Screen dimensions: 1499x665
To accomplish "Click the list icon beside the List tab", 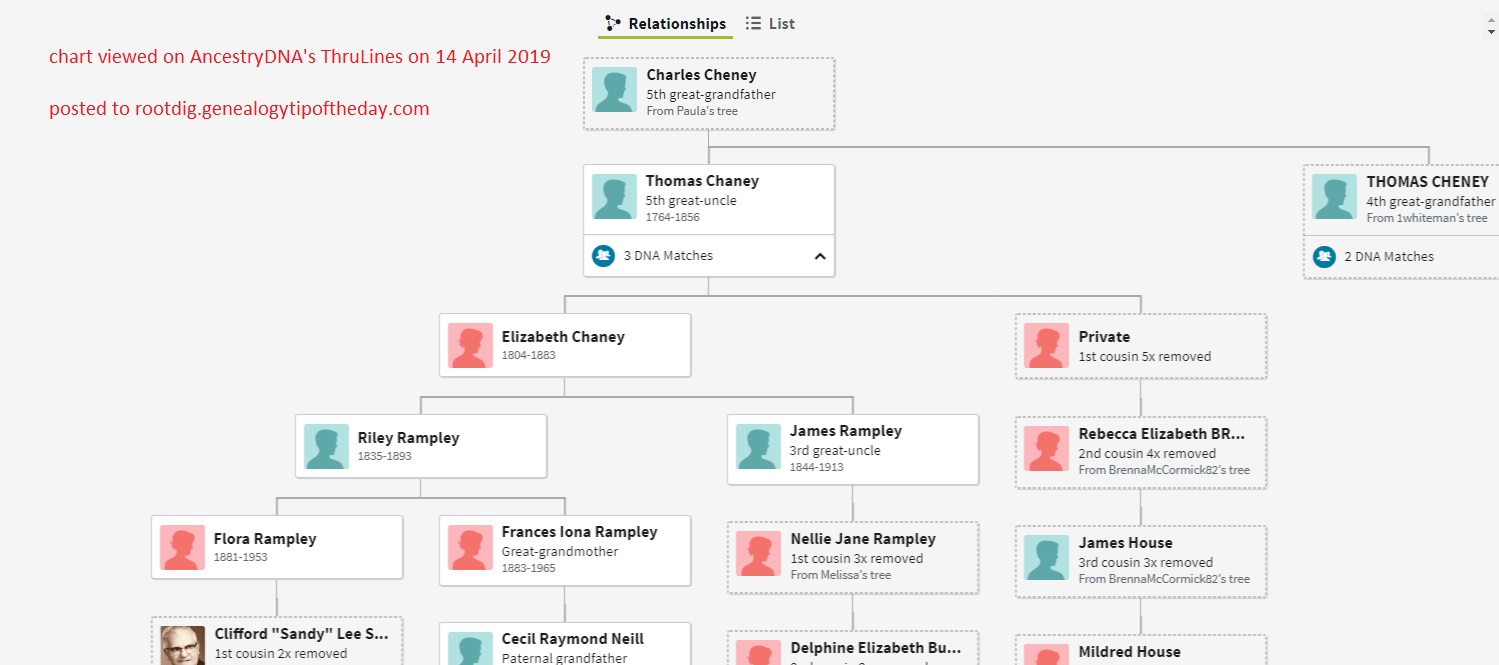I will pyautogui.click(x=754, y=22).
